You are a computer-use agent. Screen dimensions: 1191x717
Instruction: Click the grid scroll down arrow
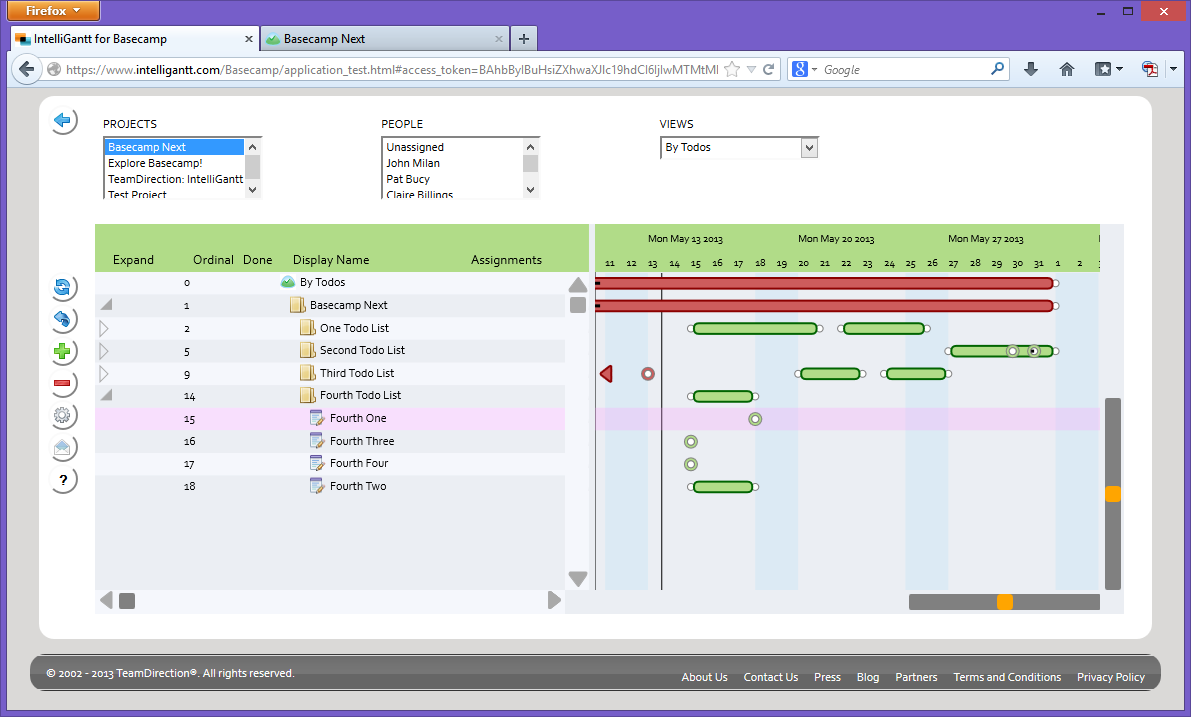(x=578, y=579)
